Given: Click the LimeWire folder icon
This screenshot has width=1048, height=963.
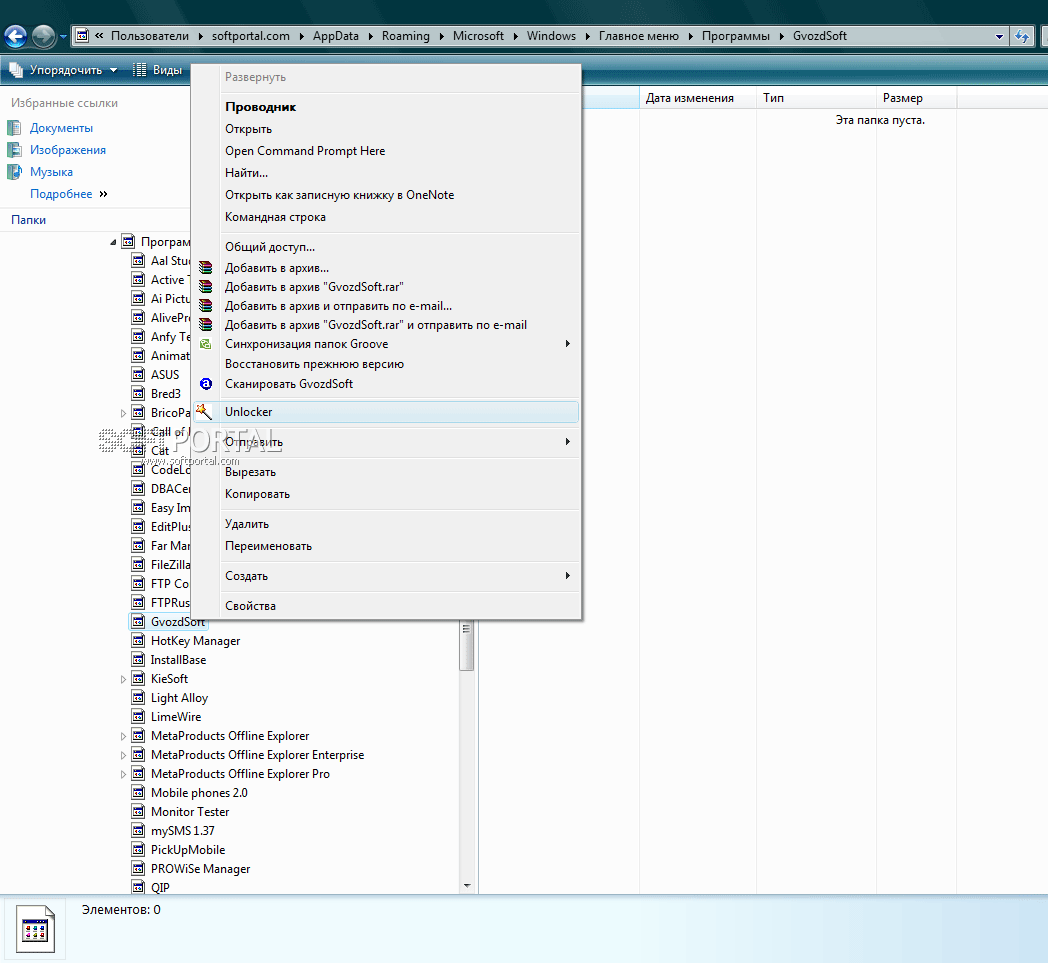Looking at the screenshot, I should [138, 716].
